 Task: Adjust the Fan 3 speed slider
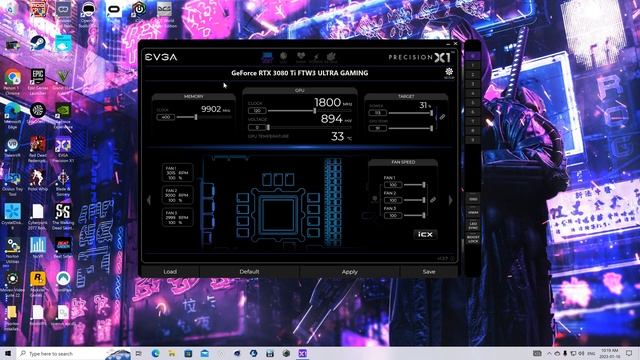[x=414, y=215]
